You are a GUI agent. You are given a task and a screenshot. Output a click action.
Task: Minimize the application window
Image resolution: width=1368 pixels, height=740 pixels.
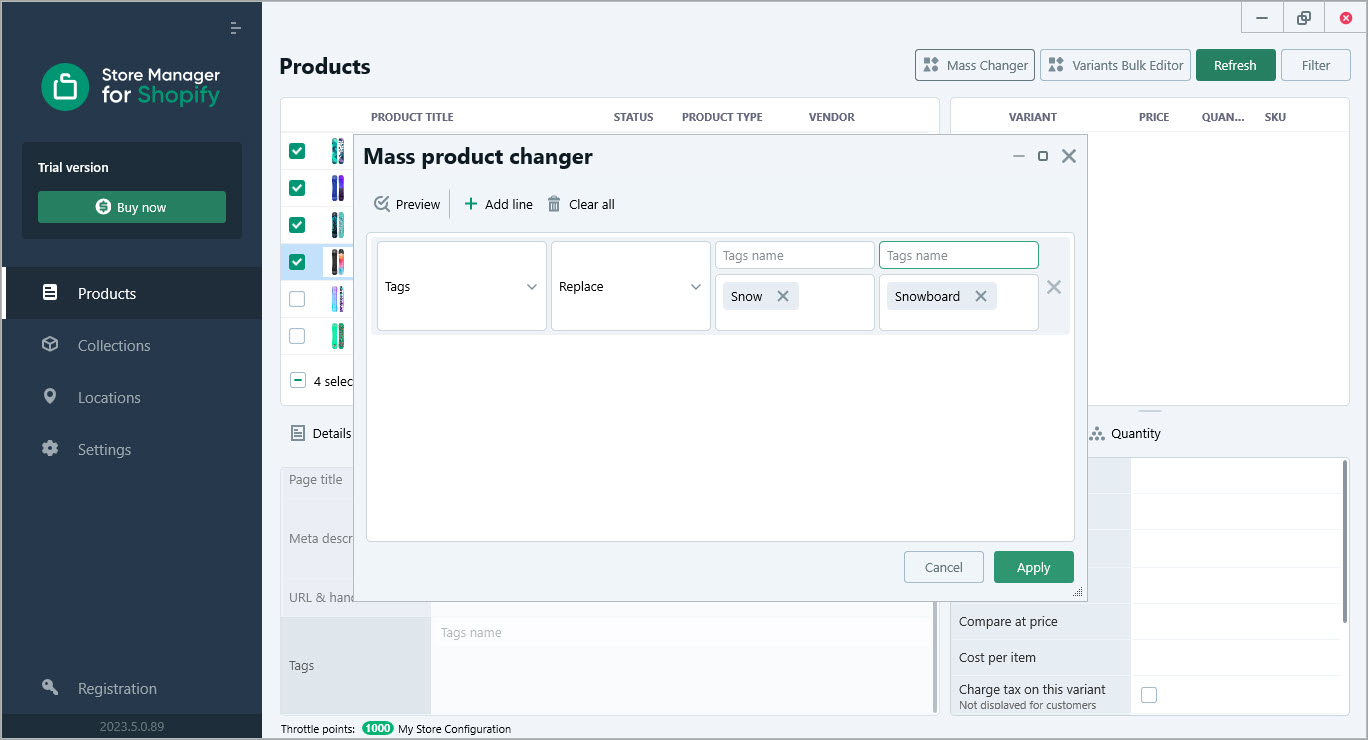click(1262, 18)
